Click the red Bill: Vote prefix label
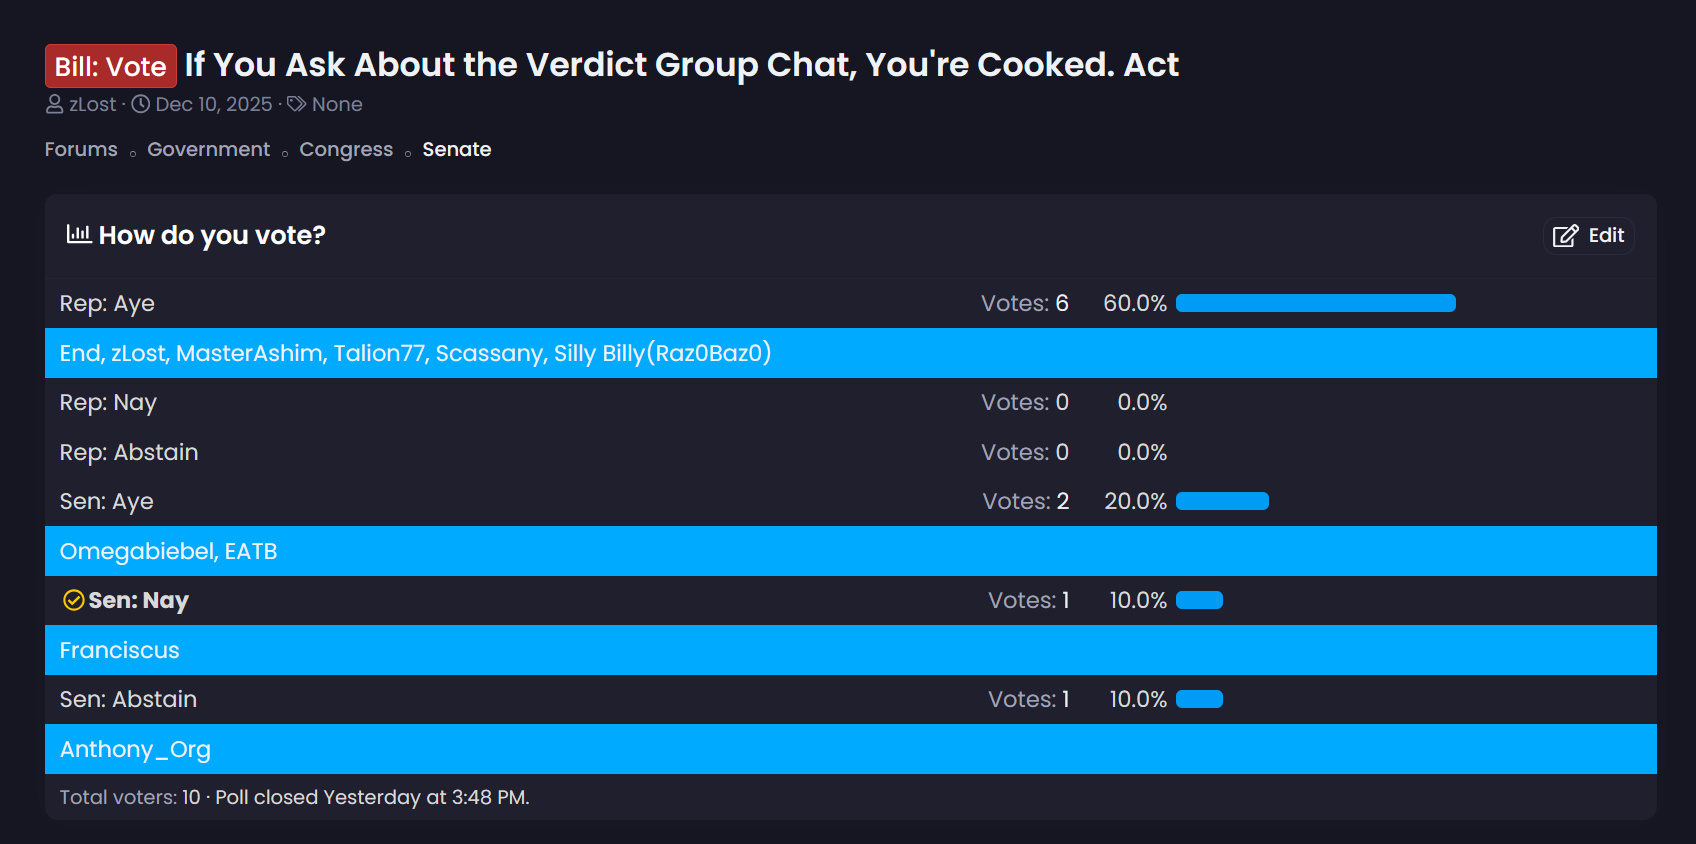Screen dimensions: 1696x844 click(x=110, y=66)
